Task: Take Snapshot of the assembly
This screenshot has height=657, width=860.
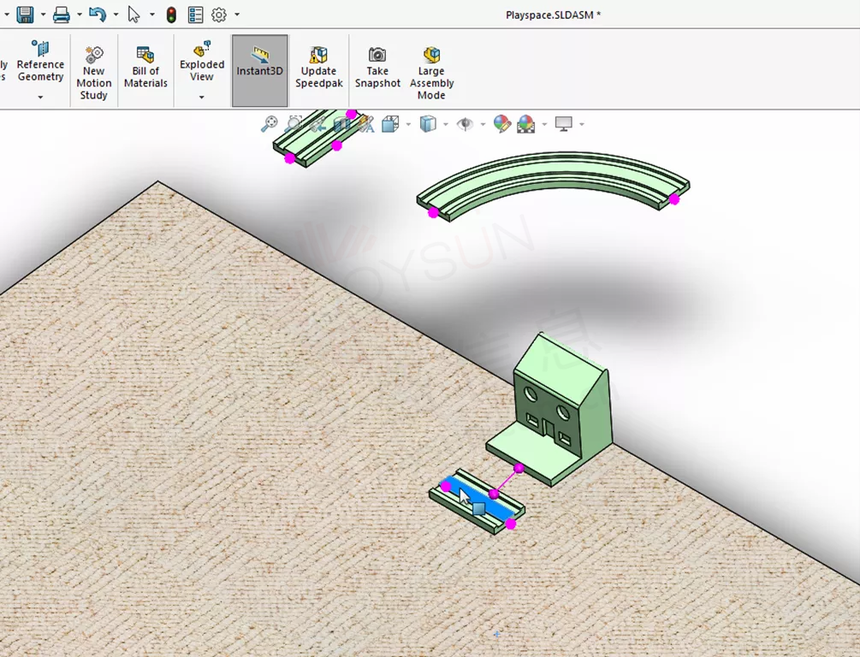Action: (x=377, y=67)
